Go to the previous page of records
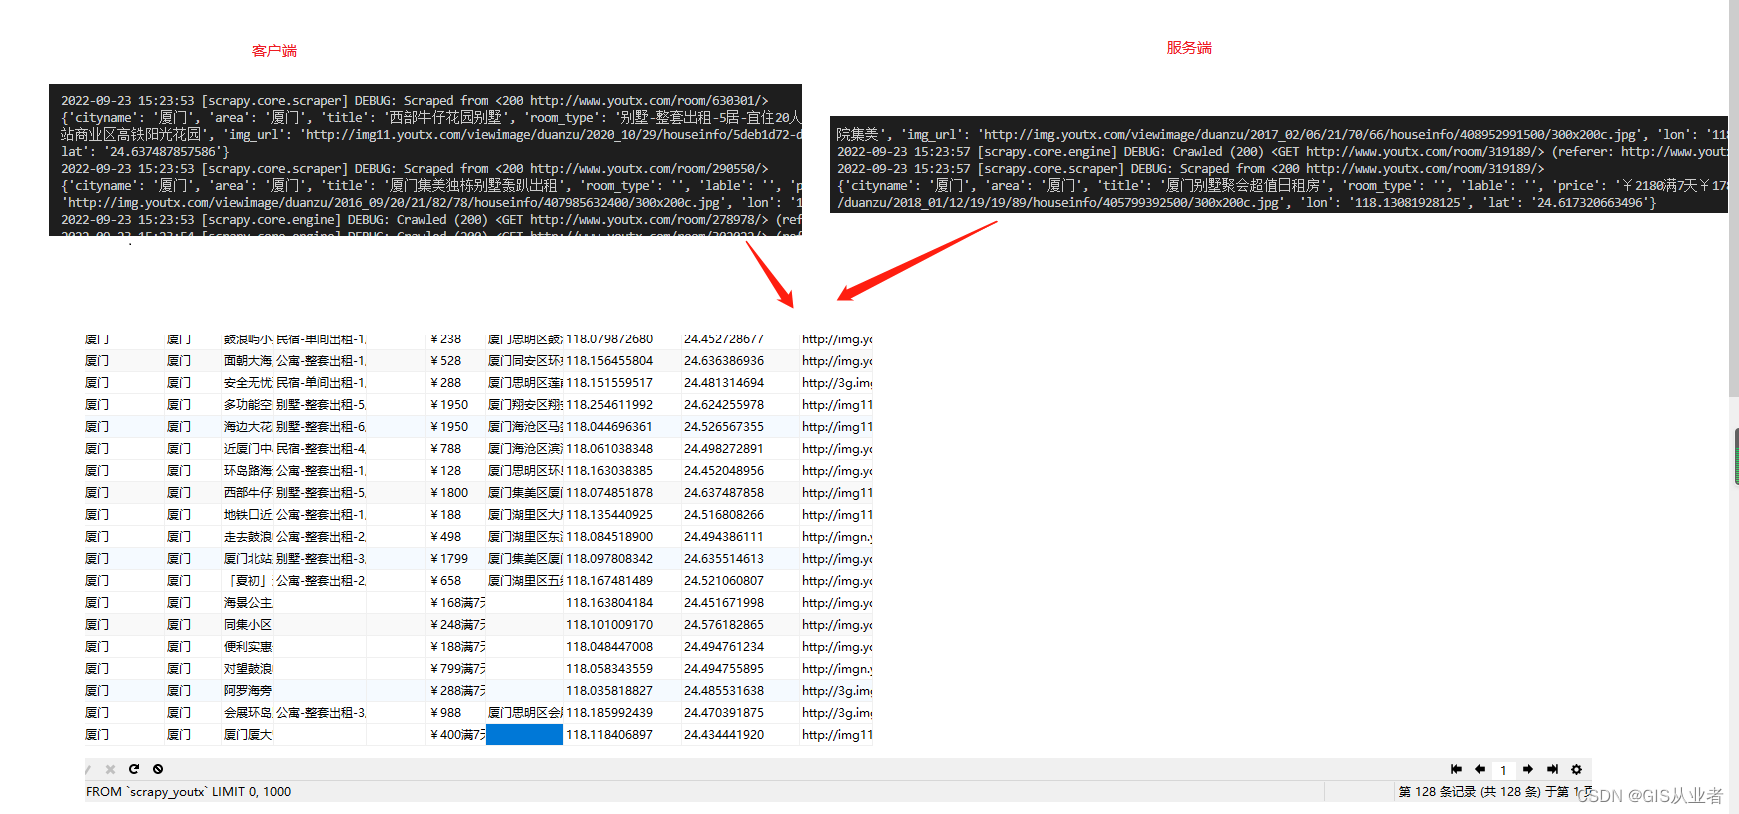1739x814 pixels. point(1480,769)
